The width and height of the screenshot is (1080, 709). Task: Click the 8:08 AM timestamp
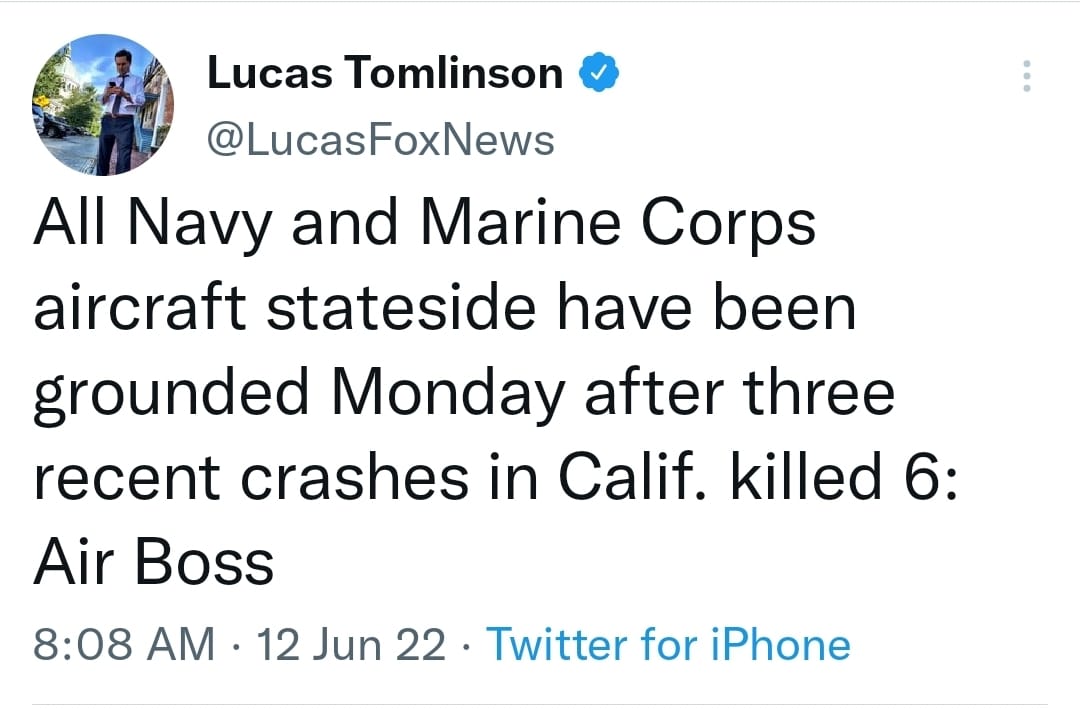pos(124,645)
